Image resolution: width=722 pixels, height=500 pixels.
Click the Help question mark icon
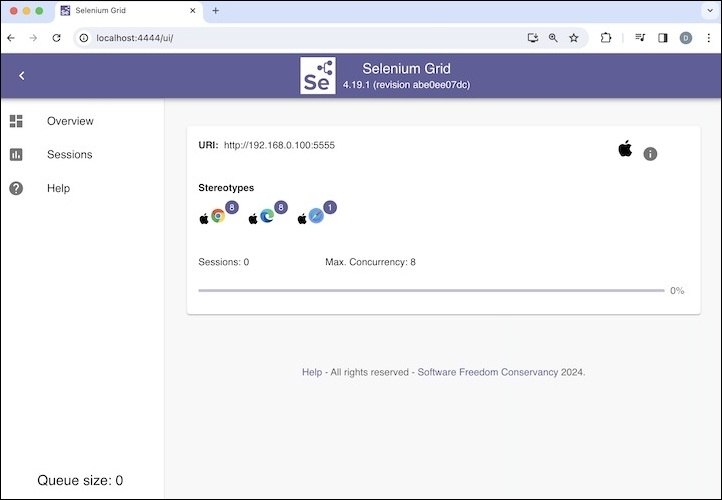(16, 188)
